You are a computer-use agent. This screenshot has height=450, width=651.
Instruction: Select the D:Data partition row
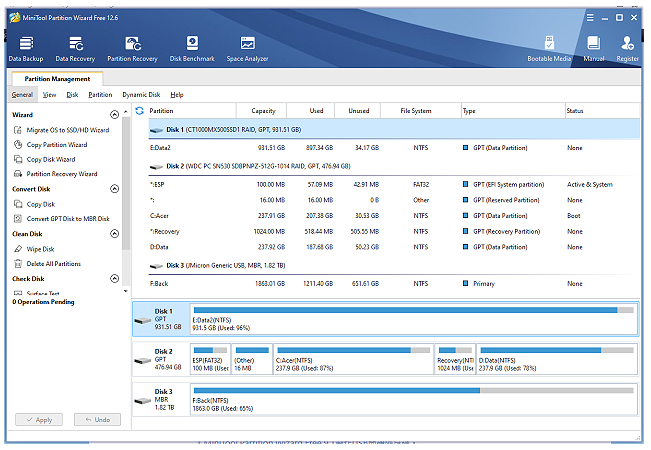click(x=394, y=247)
